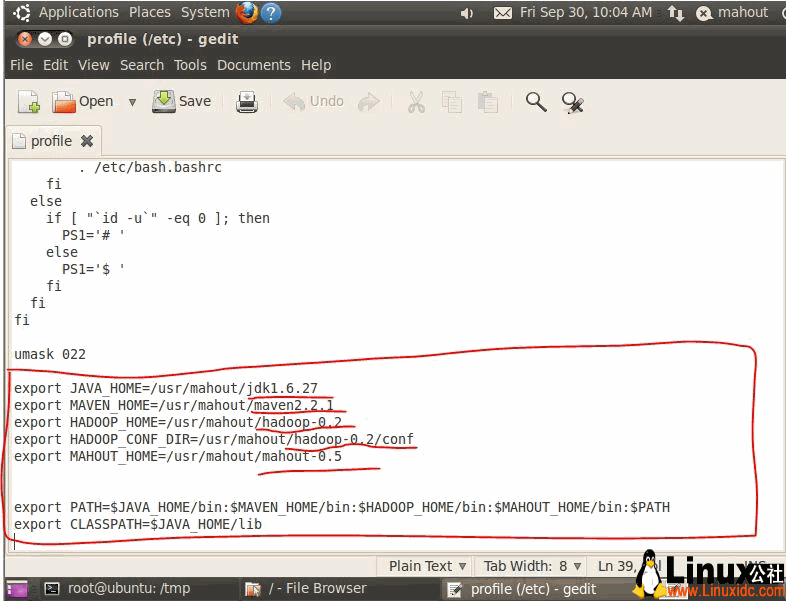Open Find and Replace icon
Screen dimensions: 786x601
[572, 103]
